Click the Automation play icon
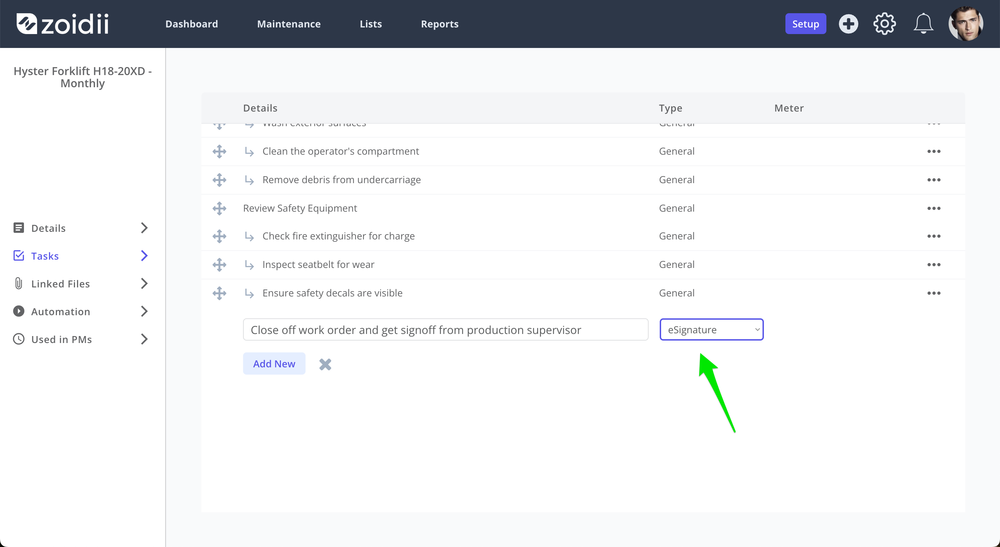 [18, 311]
